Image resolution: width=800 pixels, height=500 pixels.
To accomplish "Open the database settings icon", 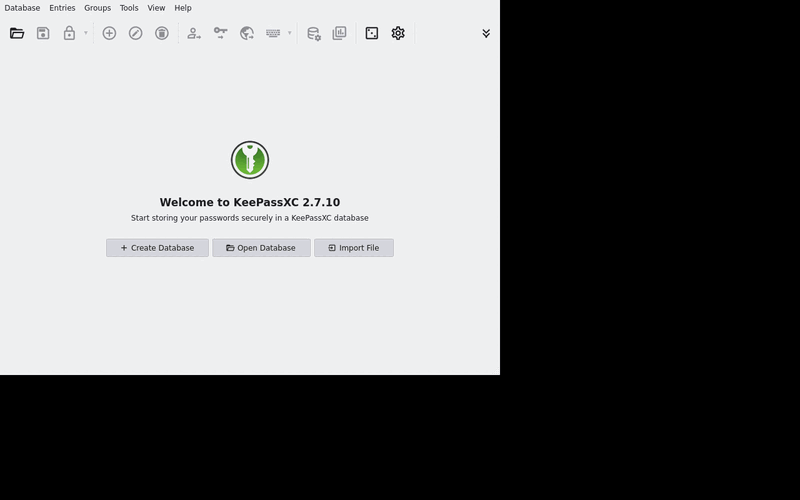I will coord(313,33).
